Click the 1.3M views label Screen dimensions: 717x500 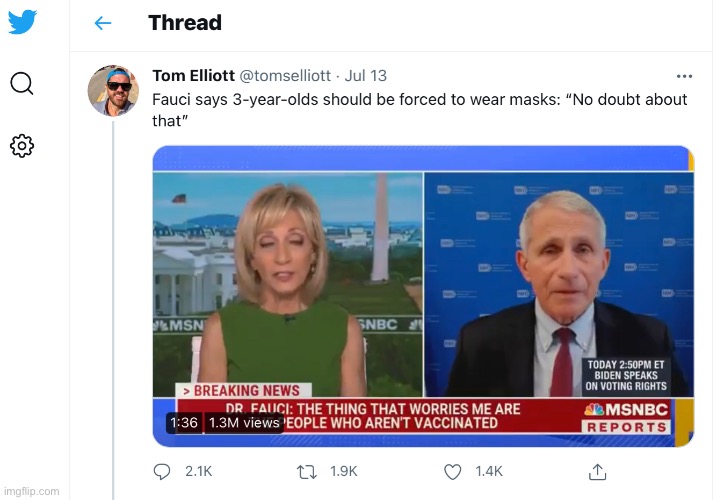[x=244, y=423]
